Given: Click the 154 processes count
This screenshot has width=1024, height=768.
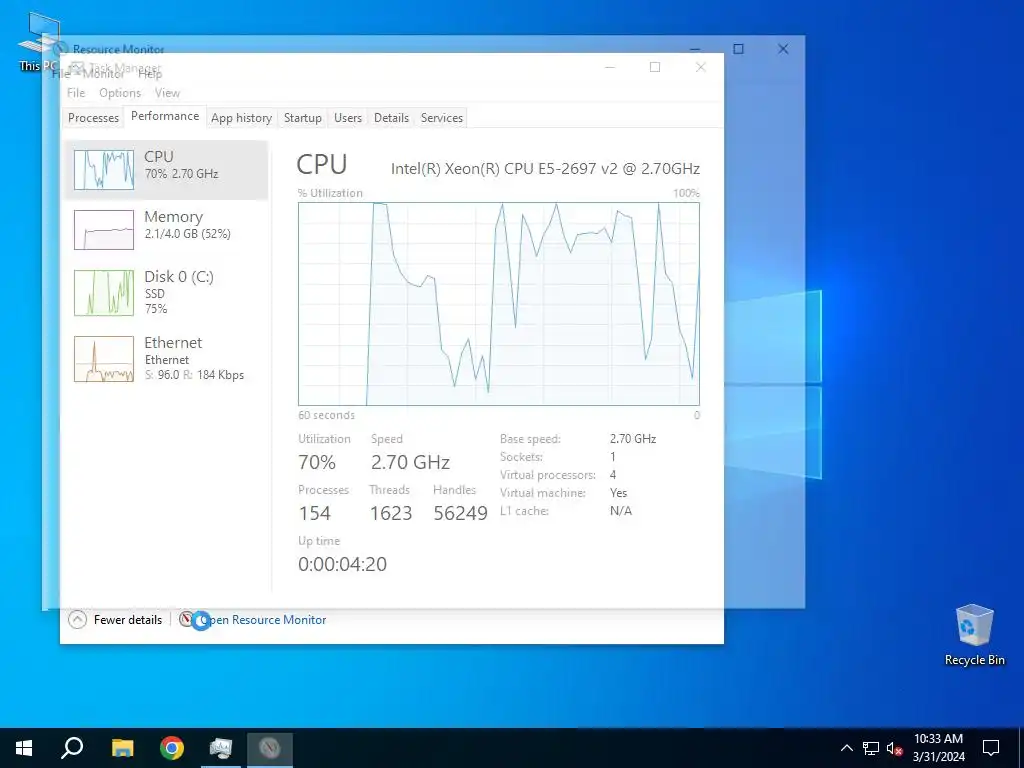Looking at the screenshot, I should 315,513.
